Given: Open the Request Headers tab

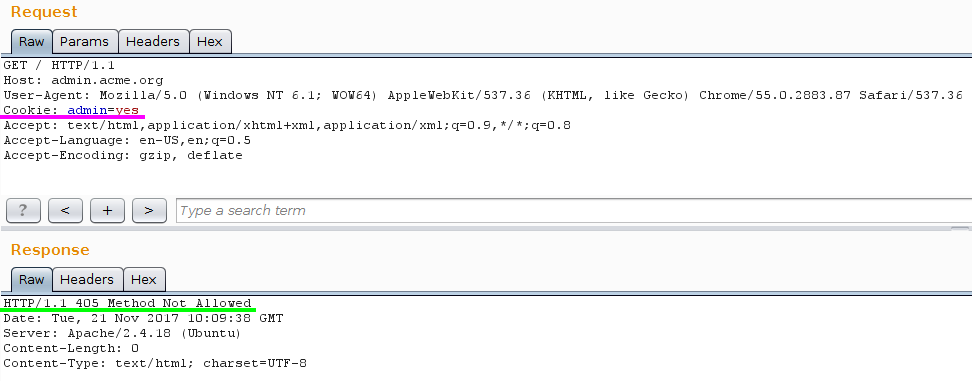Looking at the screenshot, I should (153, 42).
